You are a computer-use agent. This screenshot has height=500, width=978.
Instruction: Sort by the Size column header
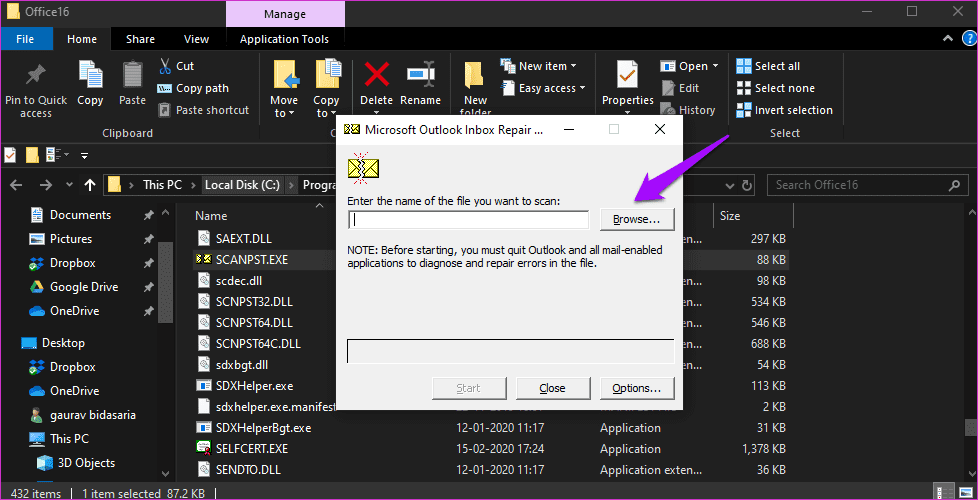click(730, 216)
